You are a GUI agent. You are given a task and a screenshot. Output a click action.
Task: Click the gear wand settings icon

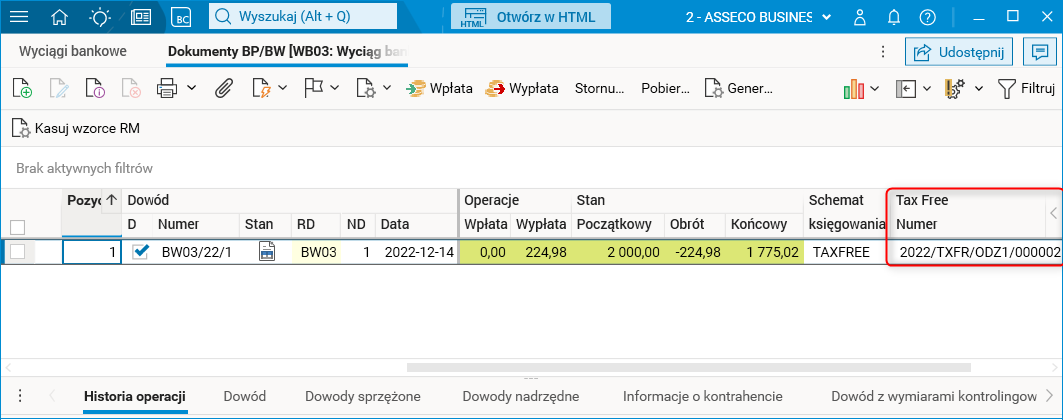(956, 88)
